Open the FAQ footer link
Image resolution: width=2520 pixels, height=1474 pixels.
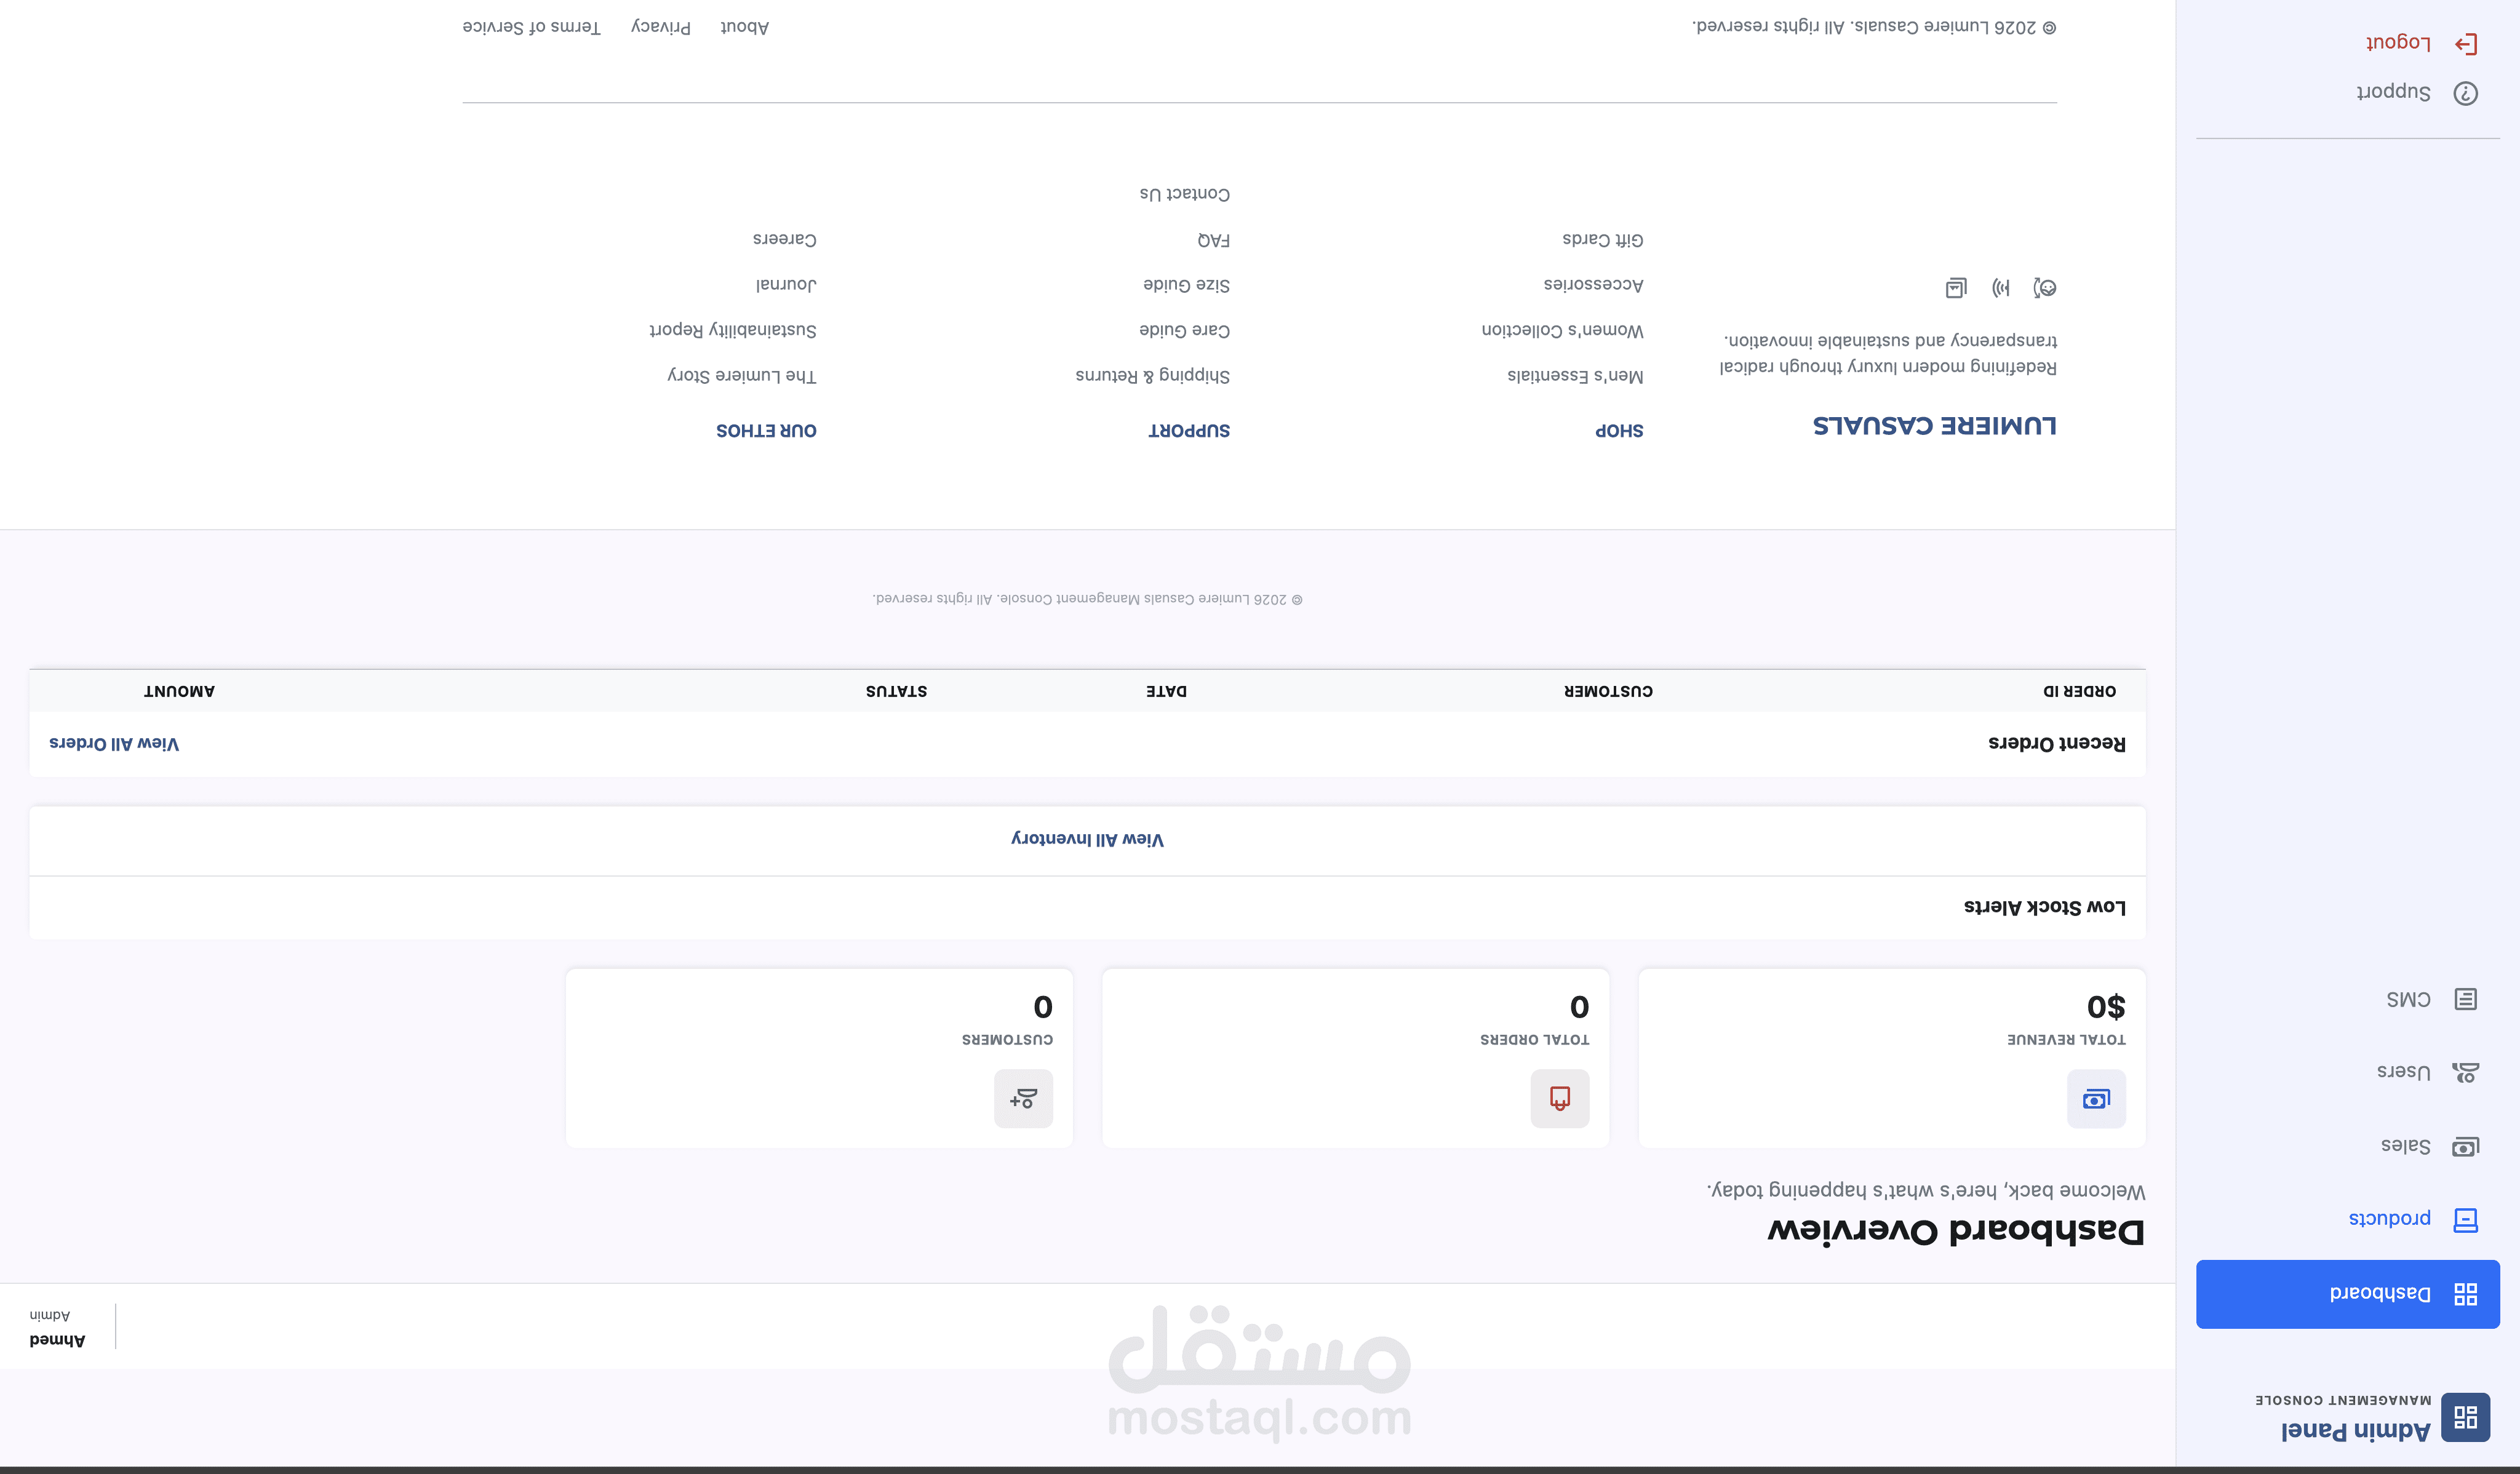coord(1213,240)
